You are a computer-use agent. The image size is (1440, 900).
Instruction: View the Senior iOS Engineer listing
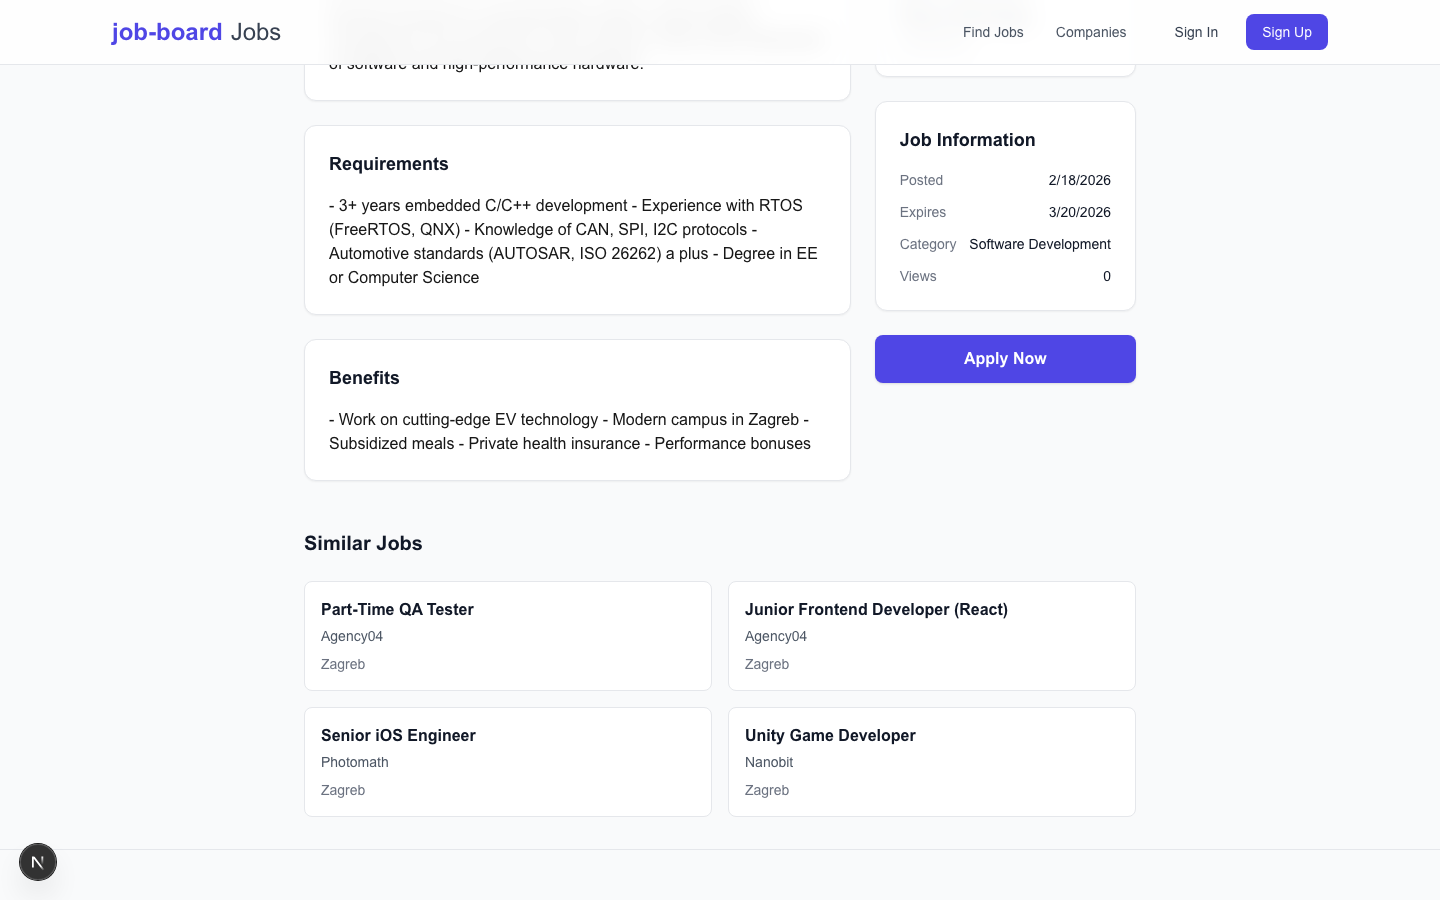398,735
